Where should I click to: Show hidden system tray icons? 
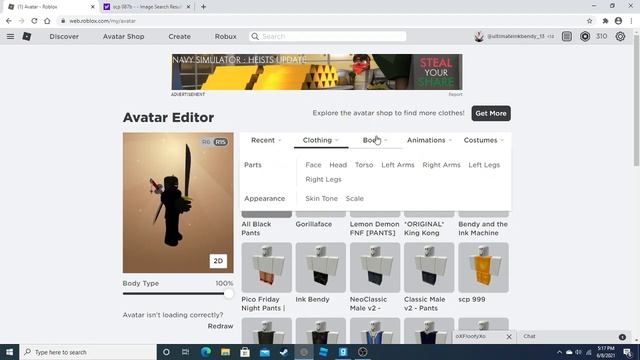pyautogui.click(x=559, y=352)
